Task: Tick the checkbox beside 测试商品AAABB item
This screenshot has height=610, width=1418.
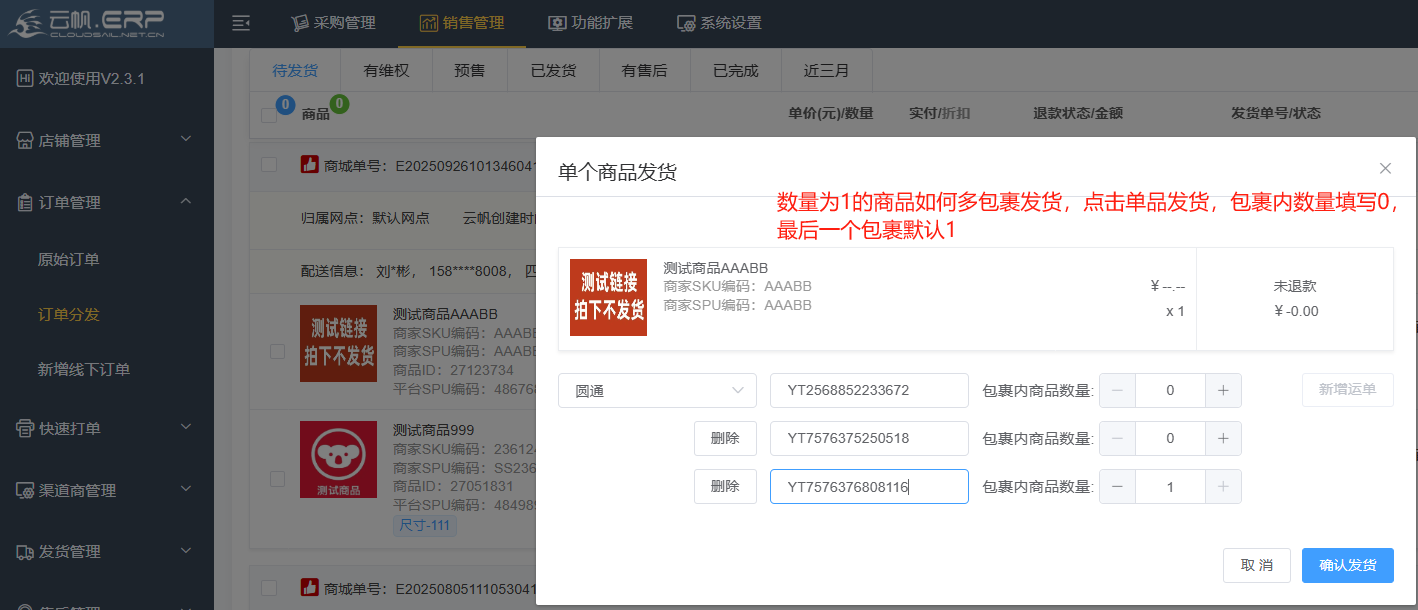Action: point(277,351)
